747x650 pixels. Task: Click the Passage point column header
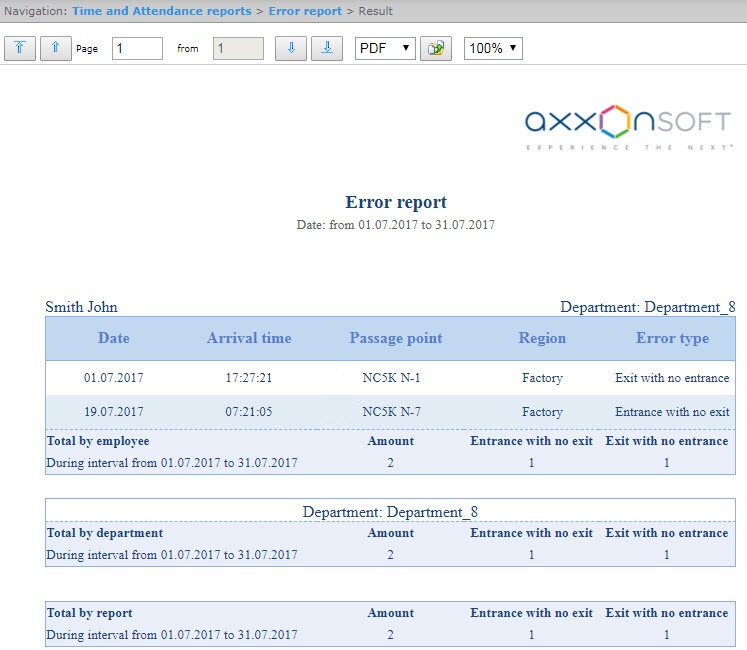tap(396, 338)
